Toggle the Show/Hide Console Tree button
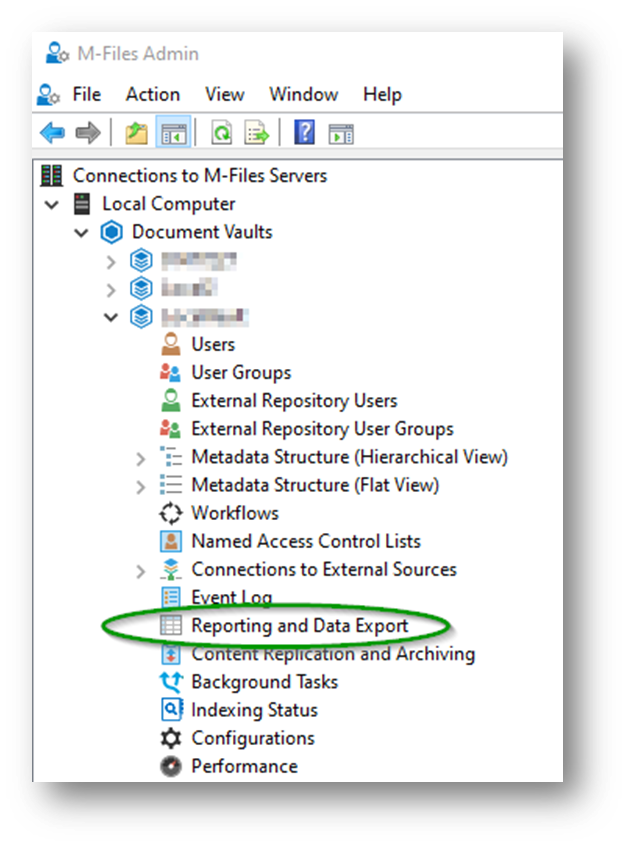This screenshot has width=628, height=847. 174,132
